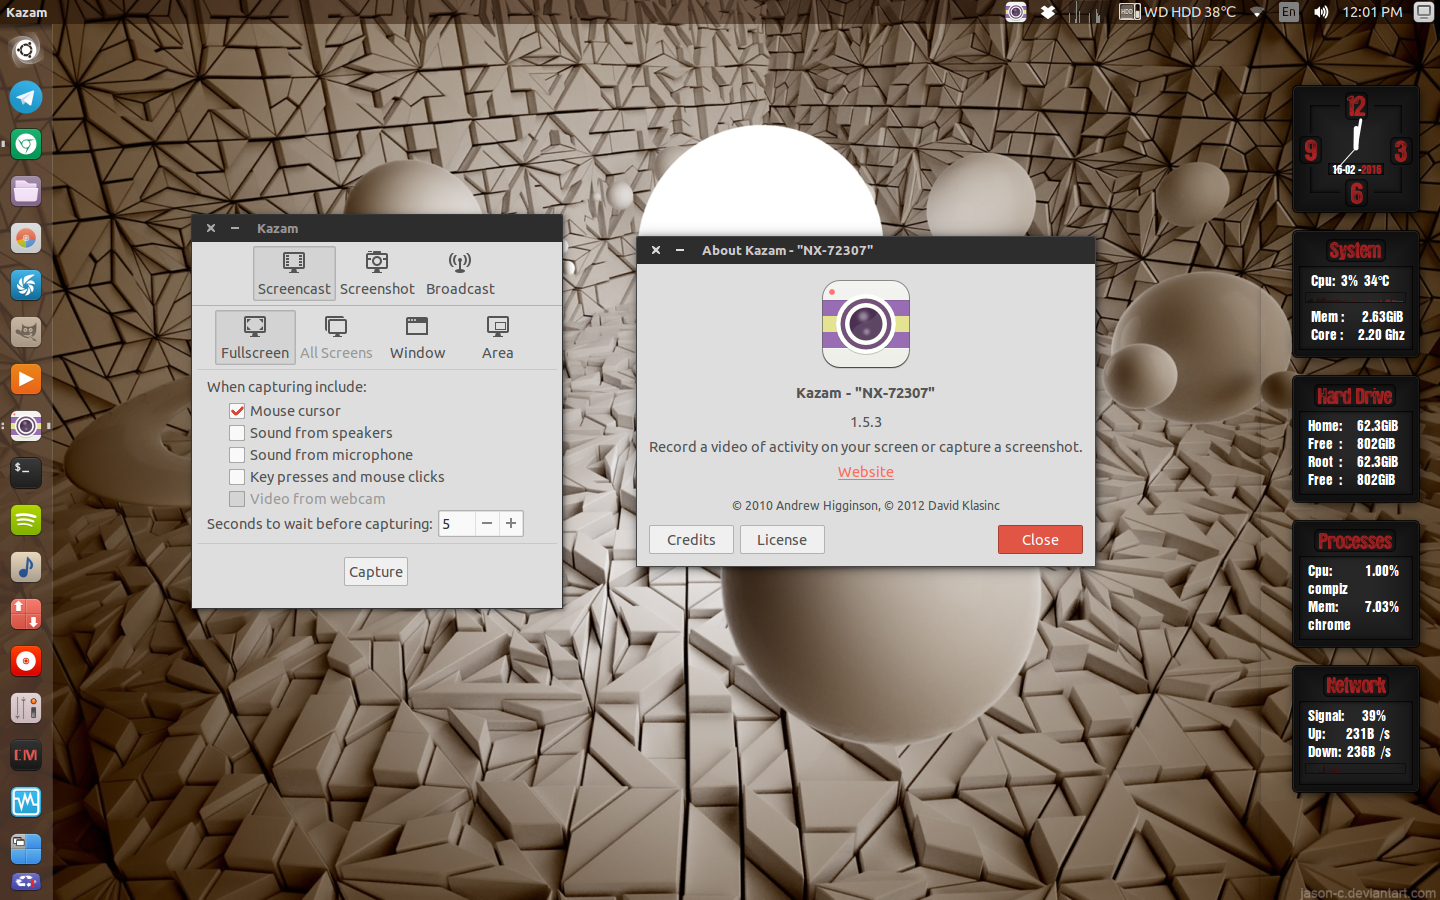Screen dimensions: 1440x900
Task: Launch the blue swirl app icon
Action: point(26,285)
